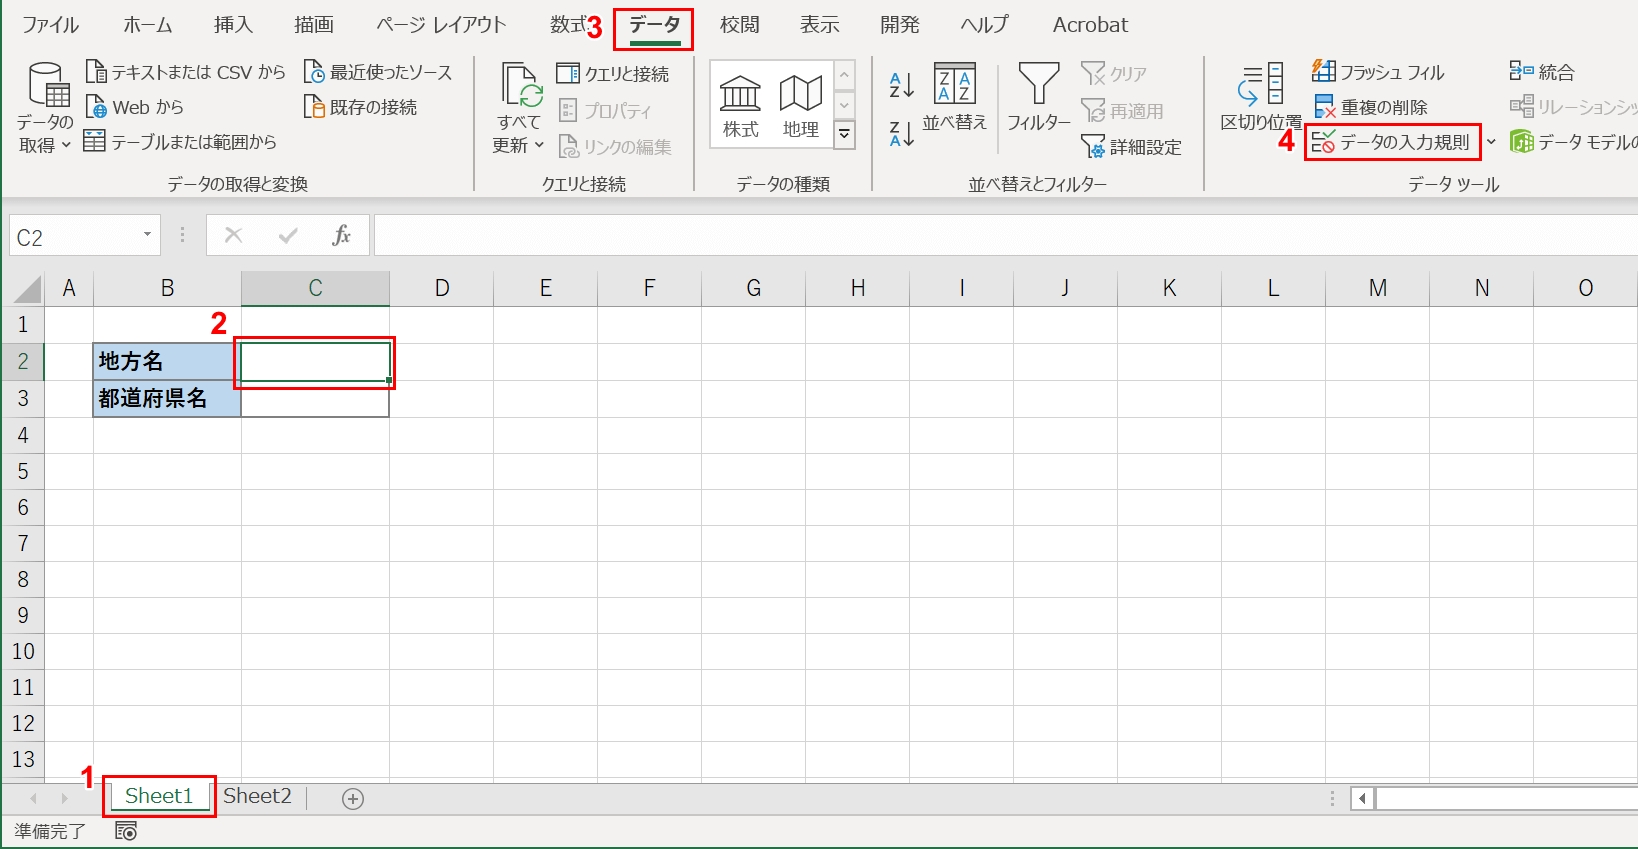The width and height of the screenshot is (1638, 849).
Task: Switch to the 表示 tab
Action: pyautogui.click(x=819, y=25)
